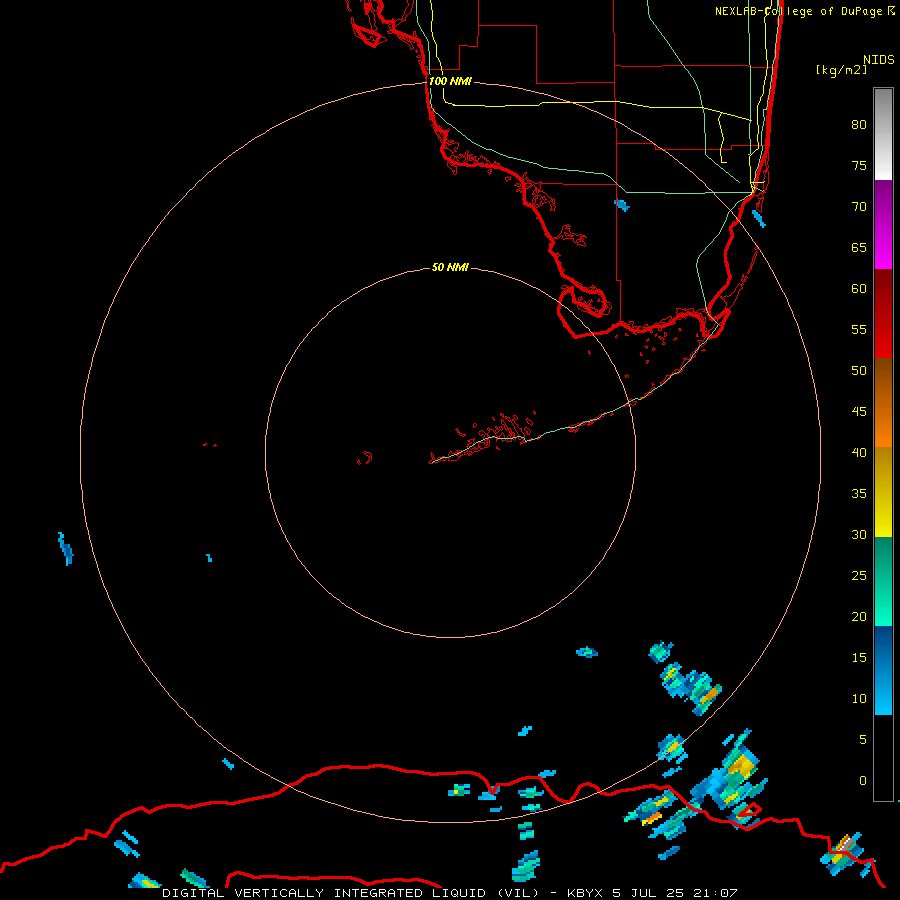
Task: Pick the dark red segment of the color bar
Action: click(883, 313)
